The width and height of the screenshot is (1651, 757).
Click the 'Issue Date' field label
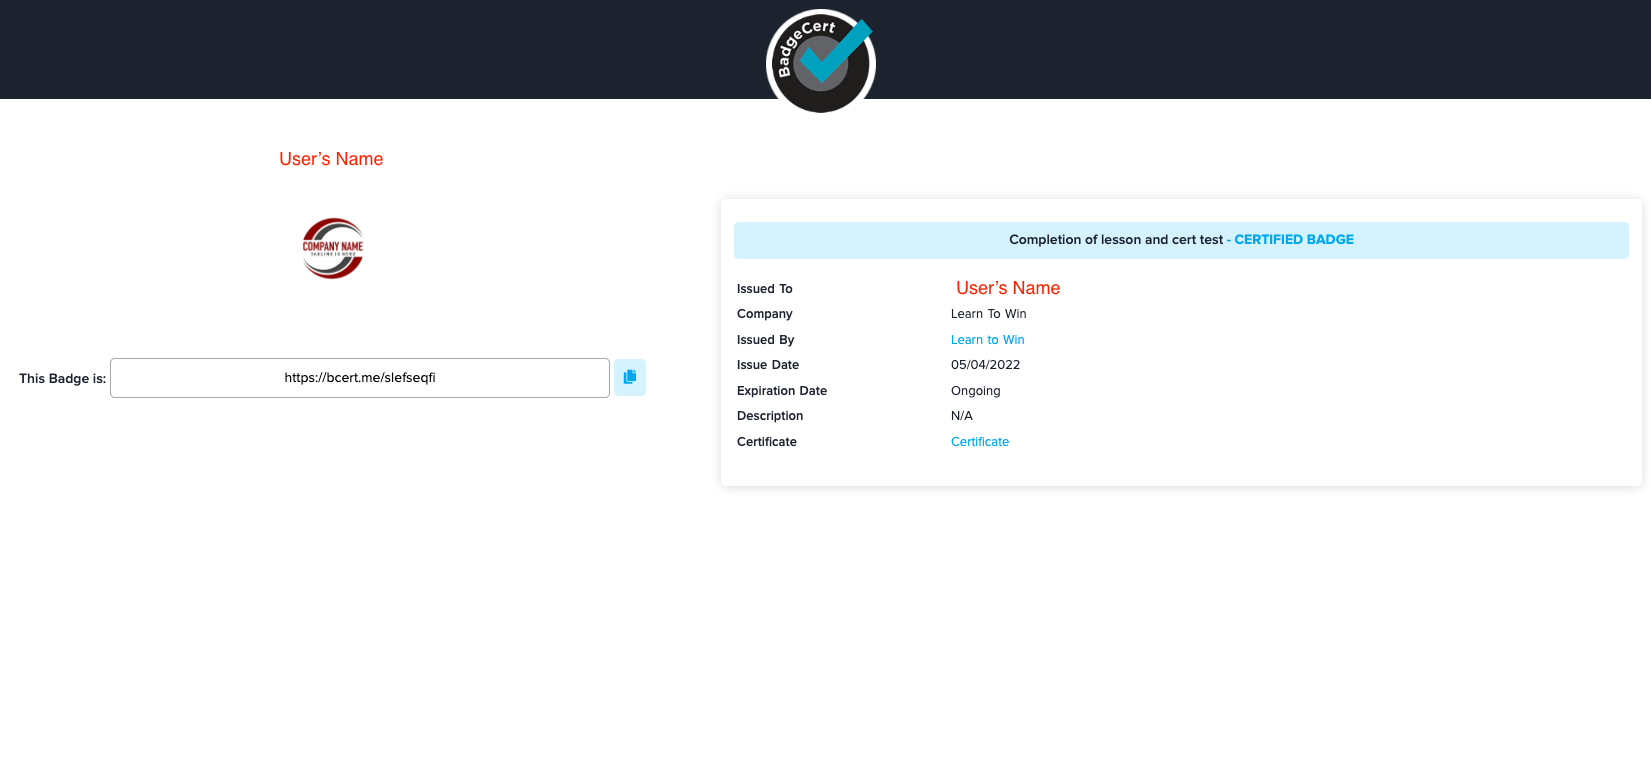click(767, 365)
